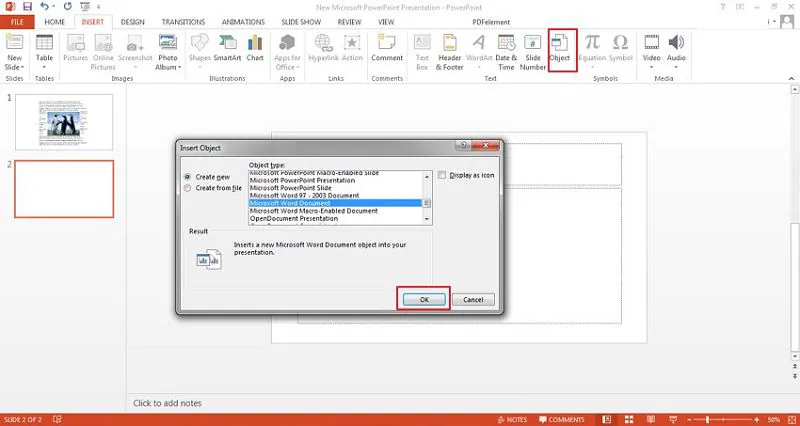Click Cancel in Insert Object dialog
The width and height of the screenshot is (800, 426).
coord(473,299)
